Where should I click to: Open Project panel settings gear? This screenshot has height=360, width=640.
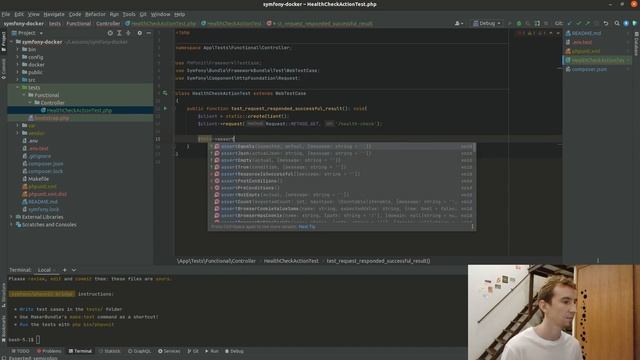pos(140,33)
